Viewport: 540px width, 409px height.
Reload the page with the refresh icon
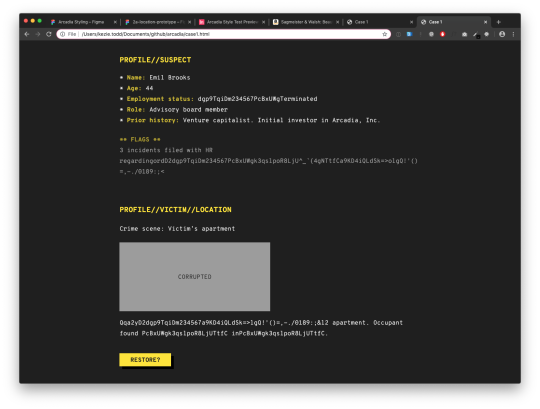click(49, 34)
